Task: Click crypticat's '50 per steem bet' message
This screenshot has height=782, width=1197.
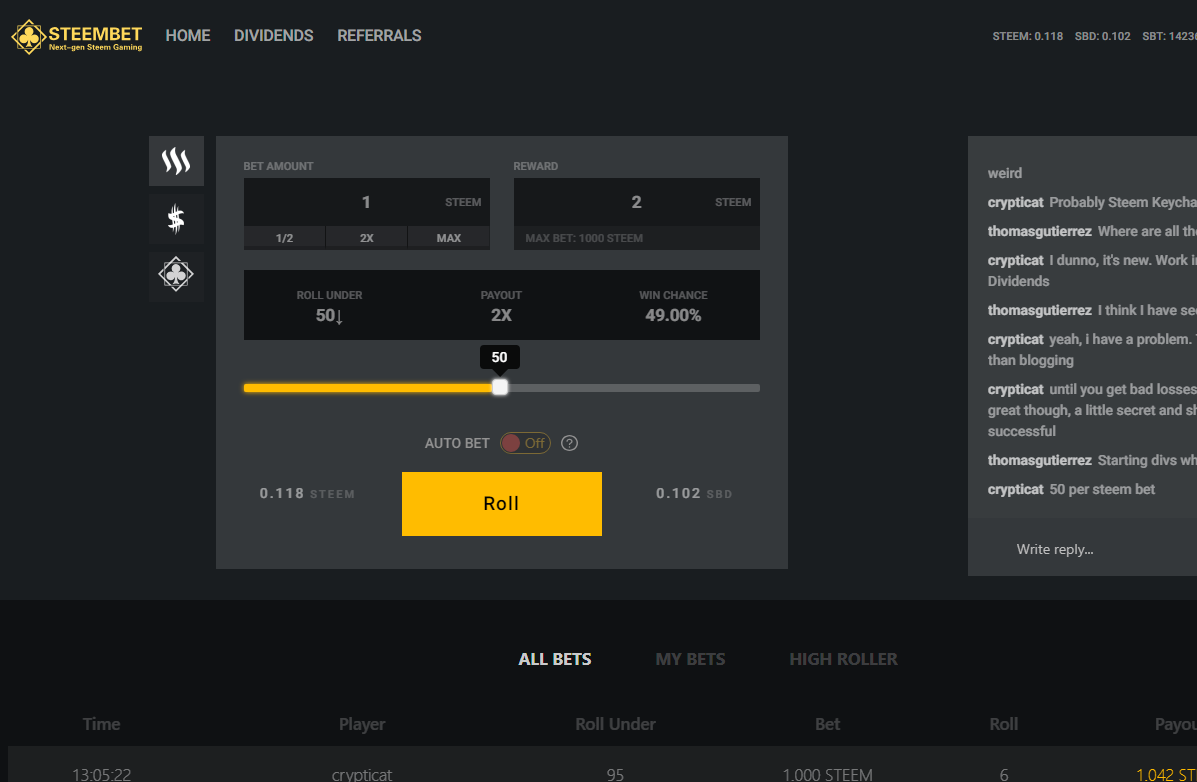Action: click(1102, 490)
